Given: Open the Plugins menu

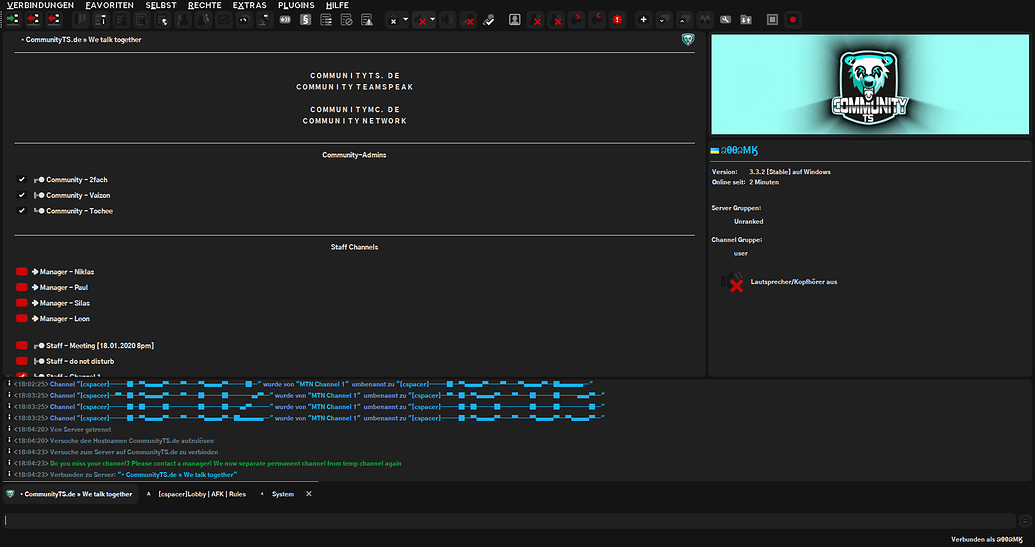Looking at the screenshot, I should pos(296,5).
